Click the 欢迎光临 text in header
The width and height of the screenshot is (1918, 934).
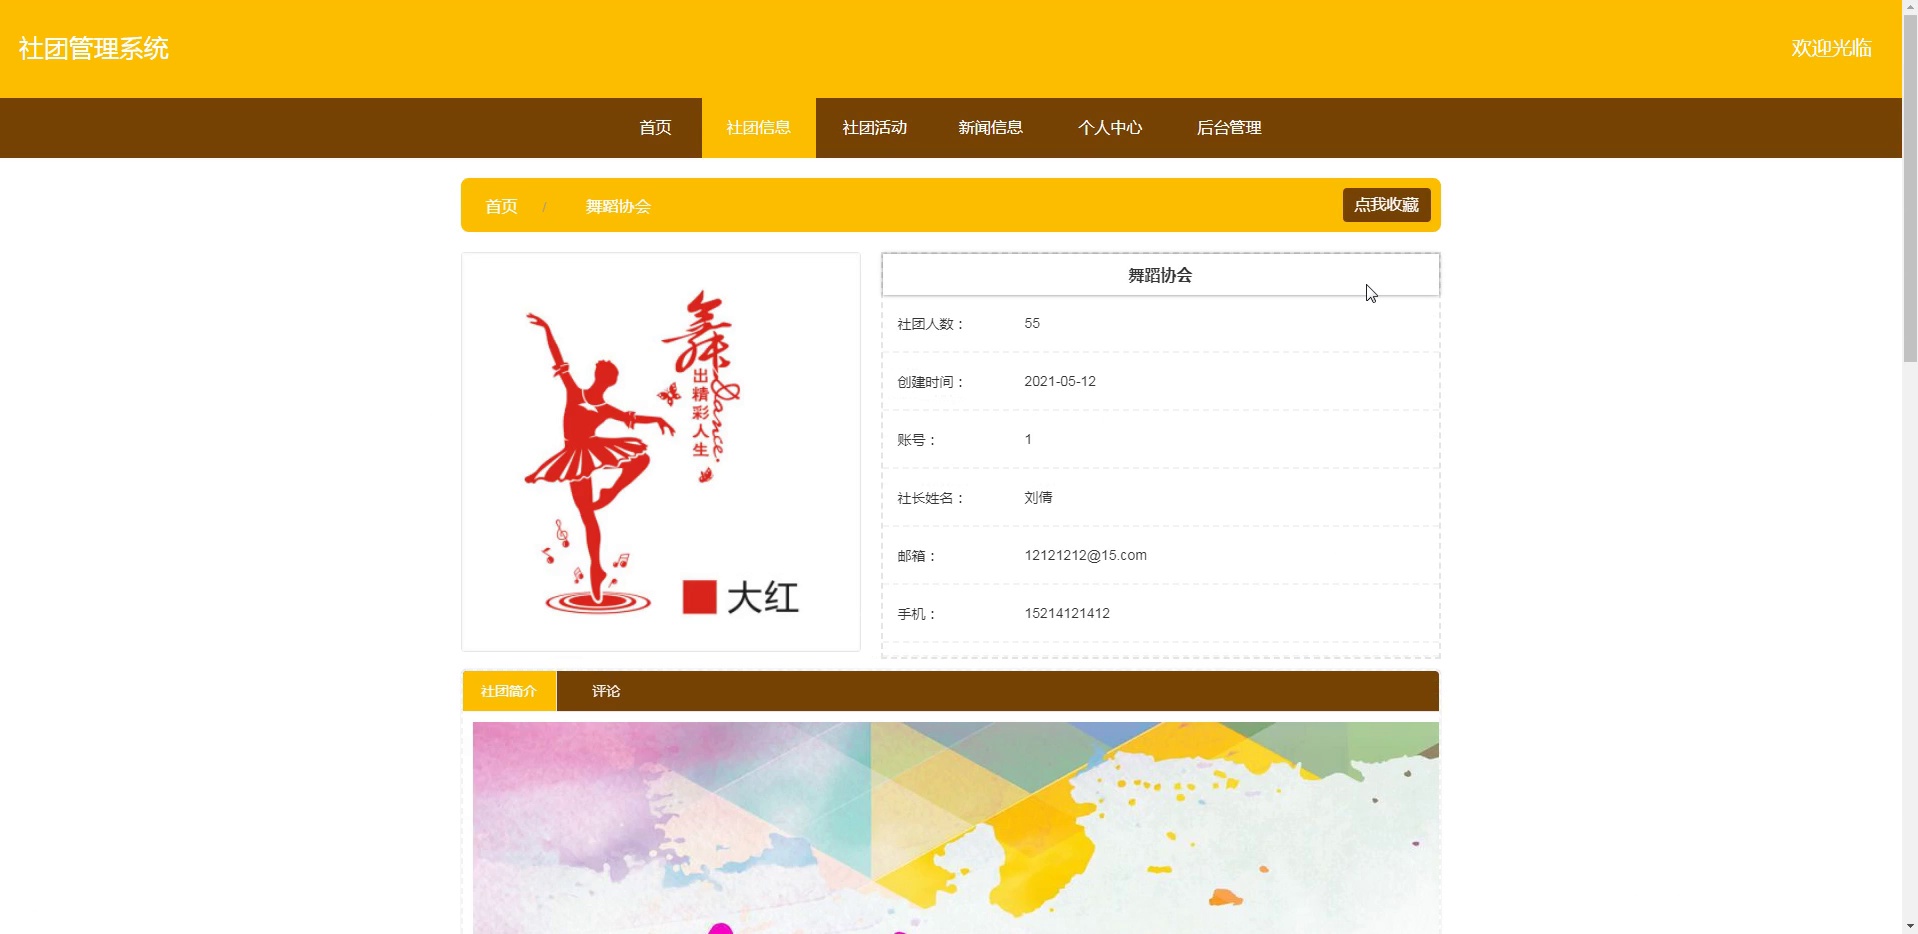(x=1831, y=48)
